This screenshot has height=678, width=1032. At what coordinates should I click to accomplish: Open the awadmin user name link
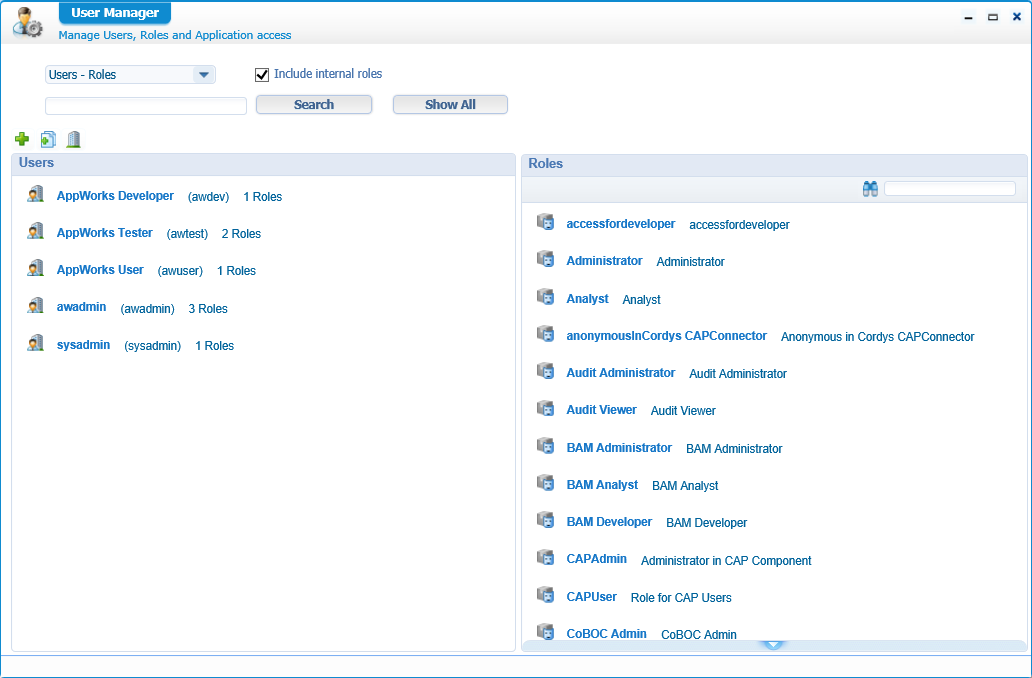pyautogui.click(x=82, y=307)
